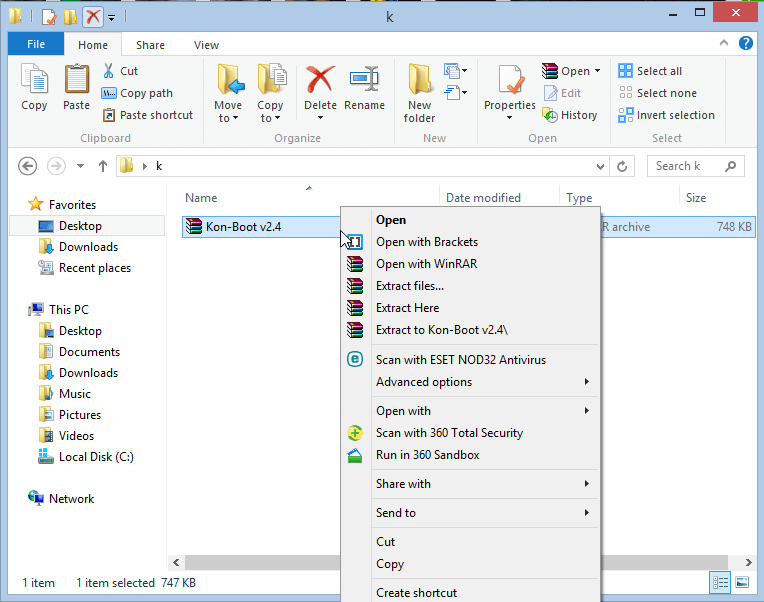Click Select all in ribbon
764x602 pixels.
click(650, 71)
